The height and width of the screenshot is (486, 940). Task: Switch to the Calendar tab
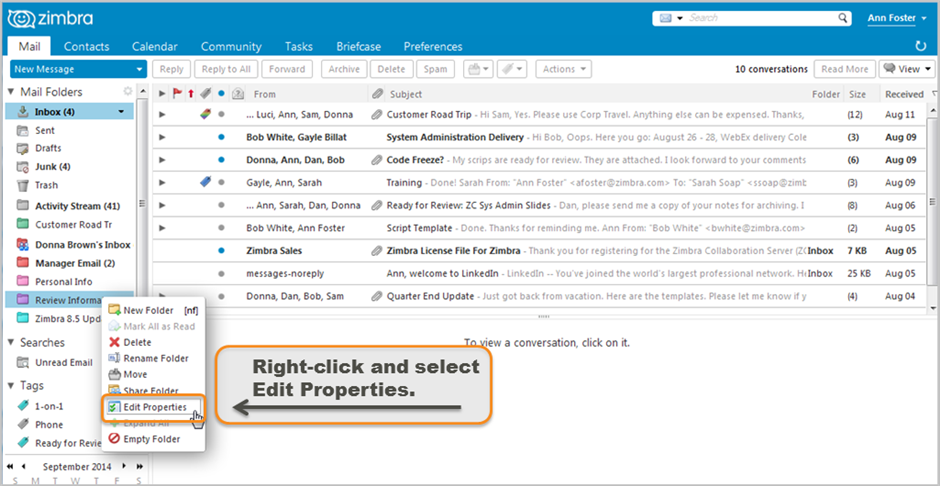[155, 46]
